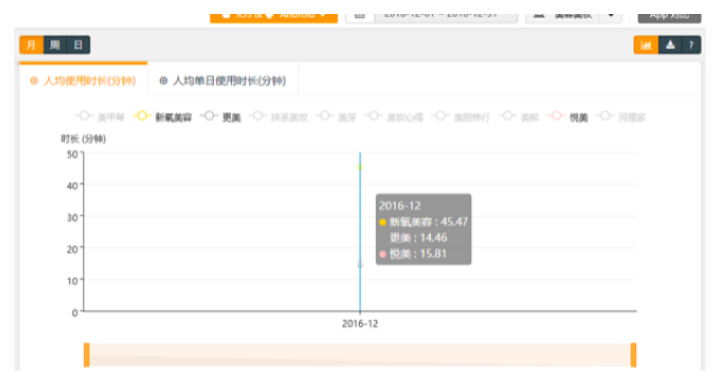Switch to chart view icon
The width and height of the screenshot is (727, 380).
click(646, 45)
